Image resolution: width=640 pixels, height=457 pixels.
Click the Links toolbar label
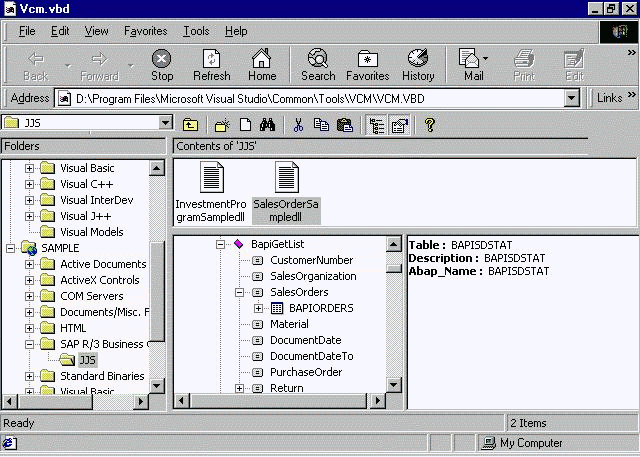609,98
